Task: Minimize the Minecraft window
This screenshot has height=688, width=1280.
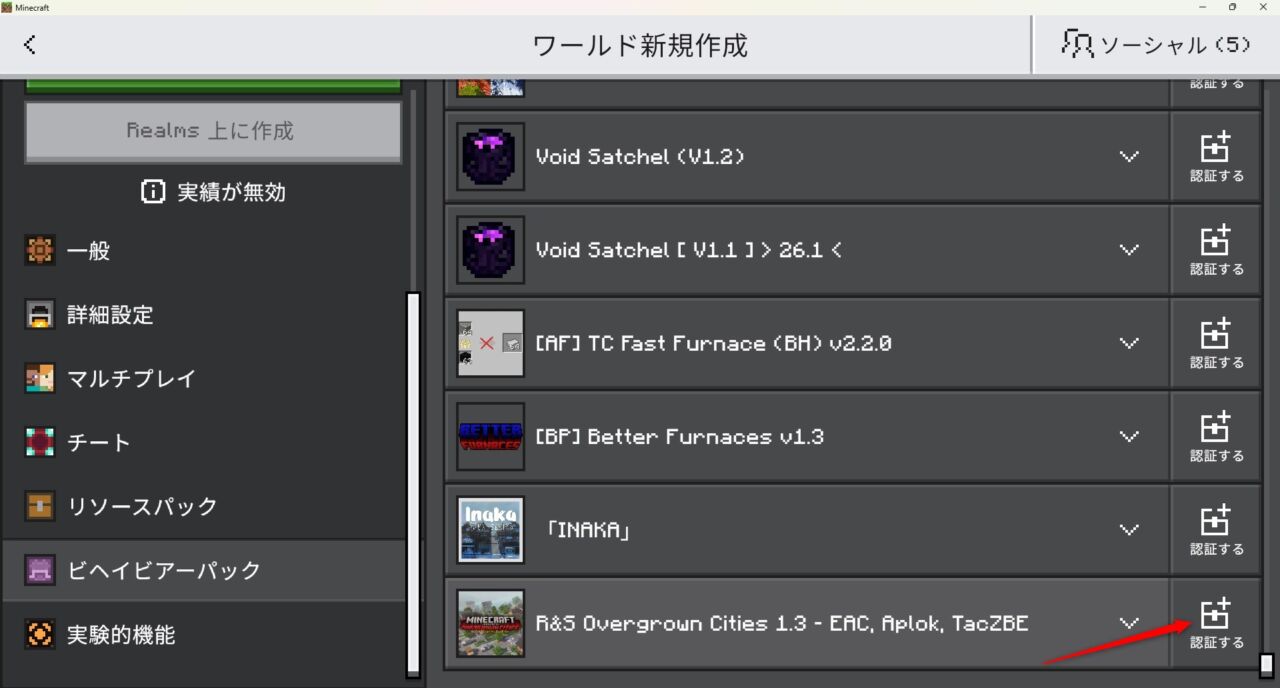Action: pyautogui.click(x=1200, y=7)
